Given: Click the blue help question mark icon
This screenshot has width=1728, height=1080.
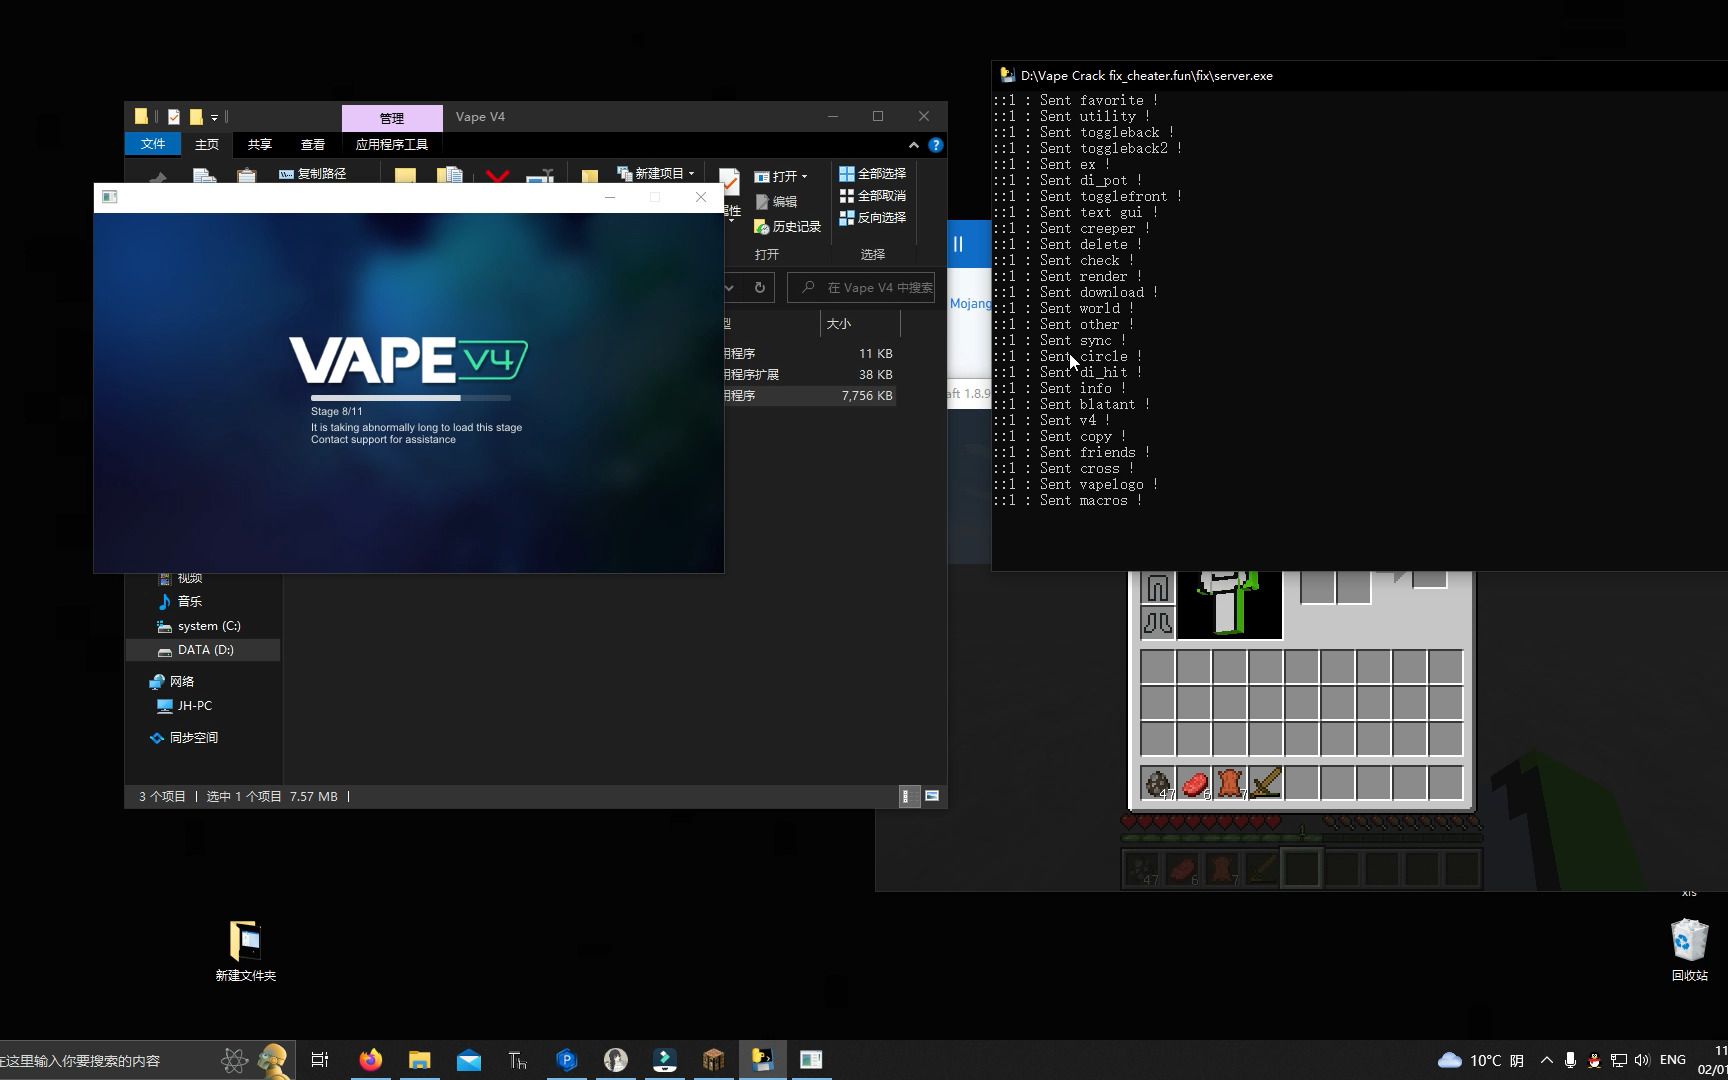Looking at the screenshot, I should pos(936,145).
